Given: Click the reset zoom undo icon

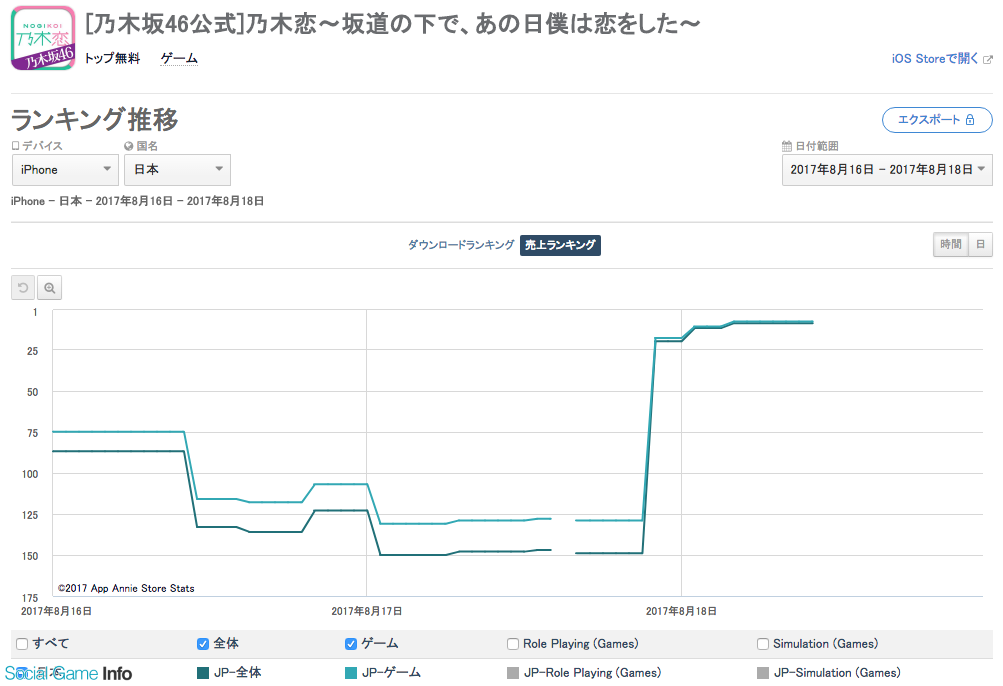Looking at the screenshot, I should [x=23, y=288].
